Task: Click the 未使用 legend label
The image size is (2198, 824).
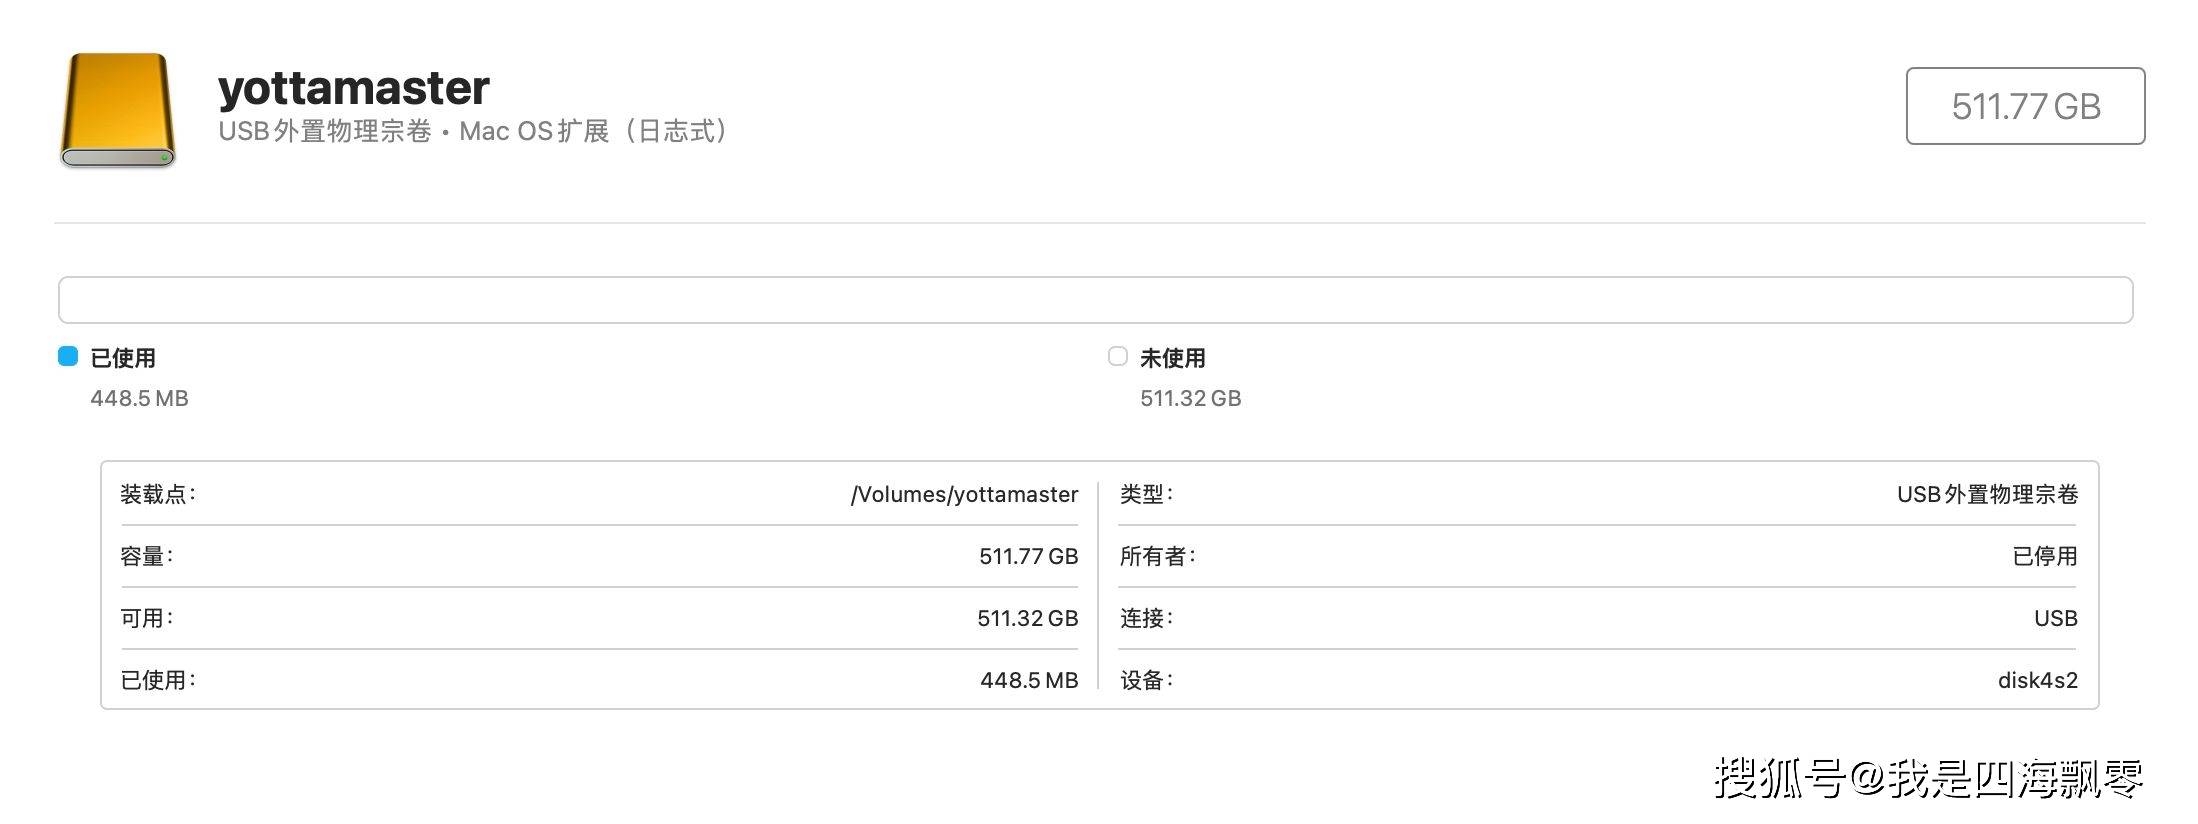Action: [x=1173, y=358]
